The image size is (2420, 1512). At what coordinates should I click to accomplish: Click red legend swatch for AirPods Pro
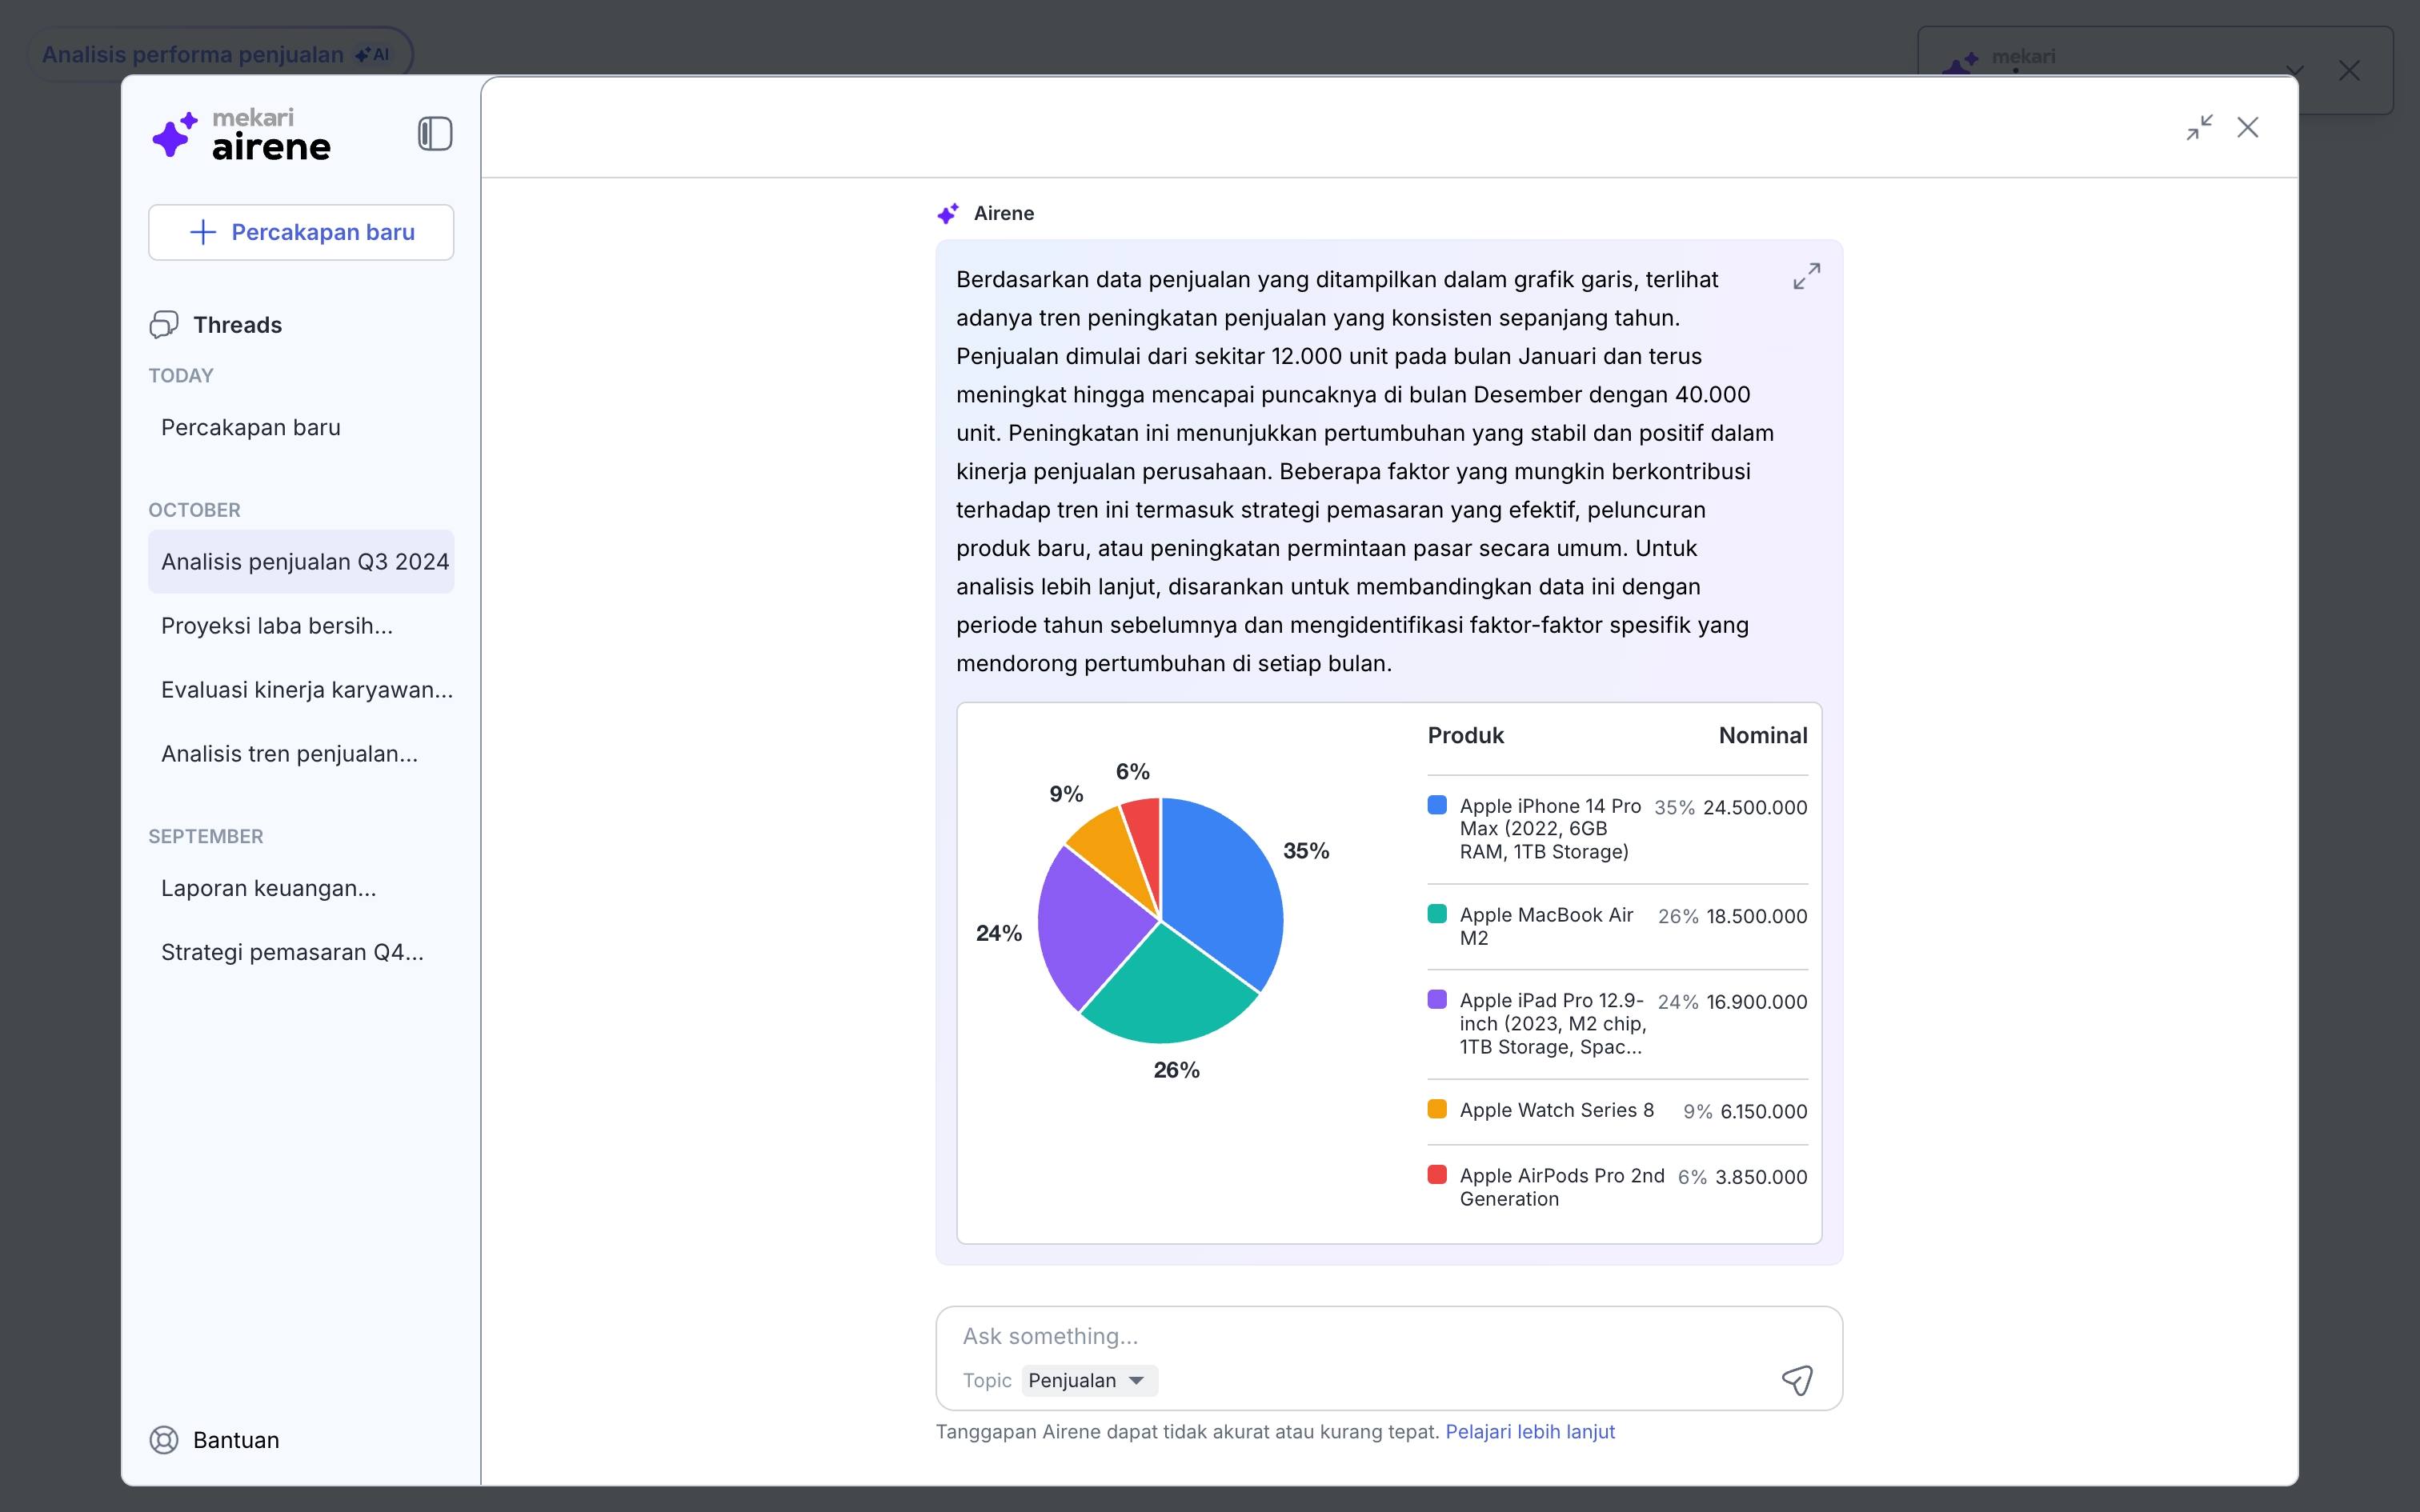coord(1437,1174)
